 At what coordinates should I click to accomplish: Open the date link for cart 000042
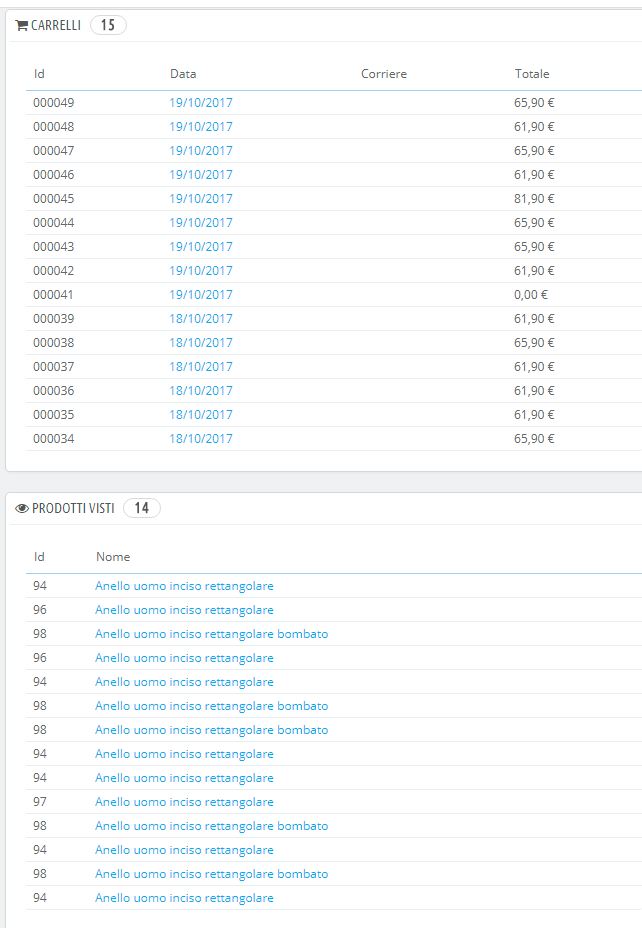201,271
